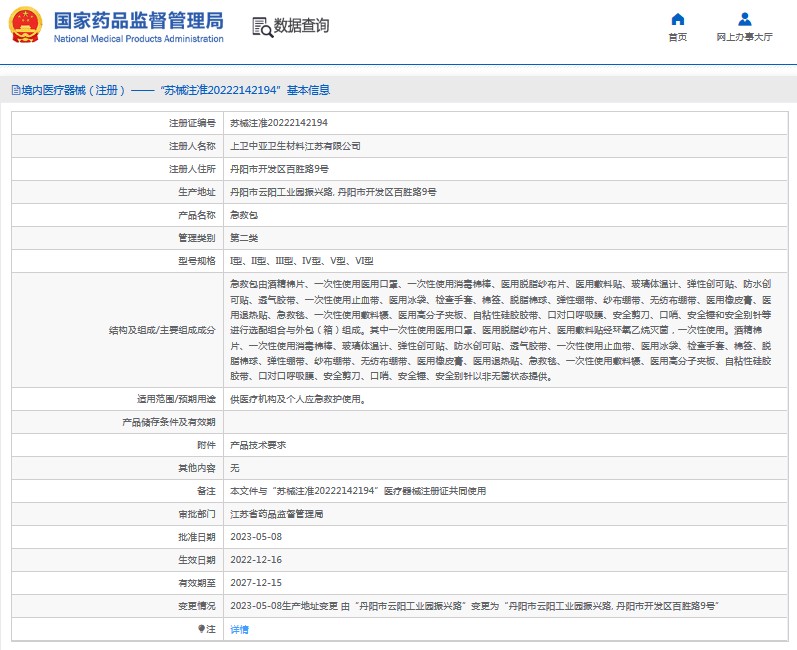Click the 管理类别 row label
The image size is (797, 650).
pos(197,238)
